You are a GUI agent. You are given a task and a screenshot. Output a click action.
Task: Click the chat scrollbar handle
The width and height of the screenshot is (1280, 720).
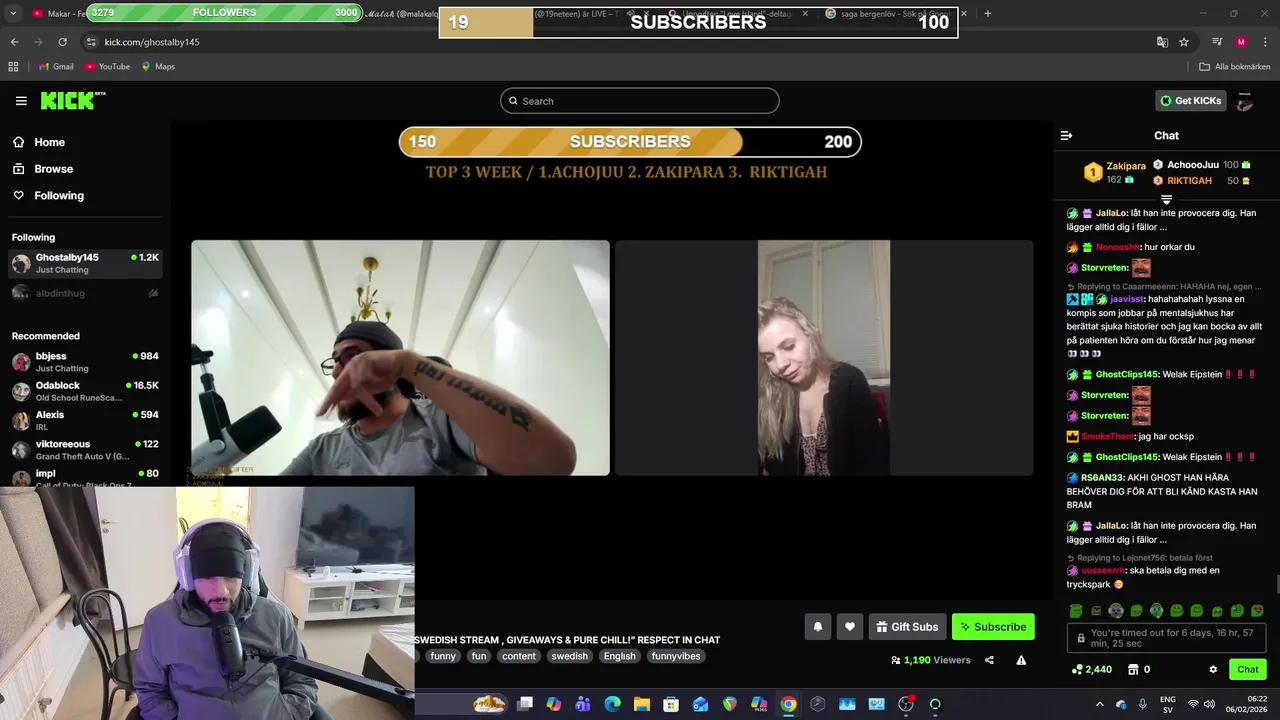[1276, 584]
